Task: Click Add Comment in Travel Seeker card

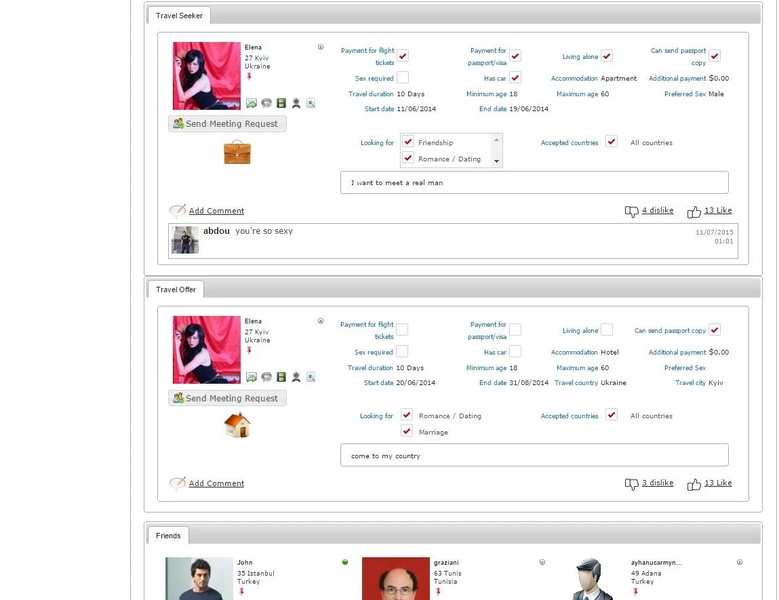Action: click(x=216, y=211)
